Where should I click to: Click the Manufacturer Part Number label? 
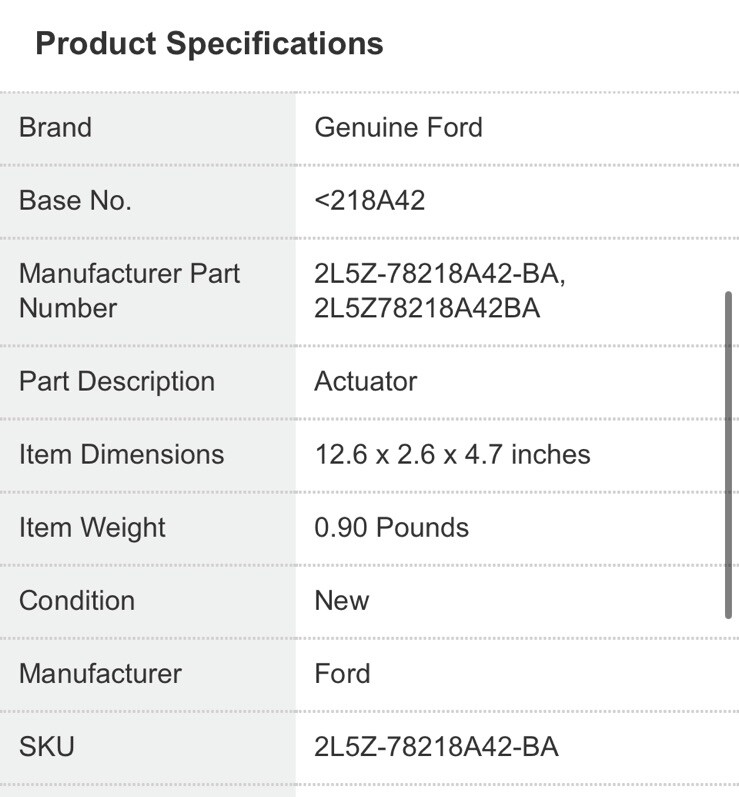click(x=129, y=291)
